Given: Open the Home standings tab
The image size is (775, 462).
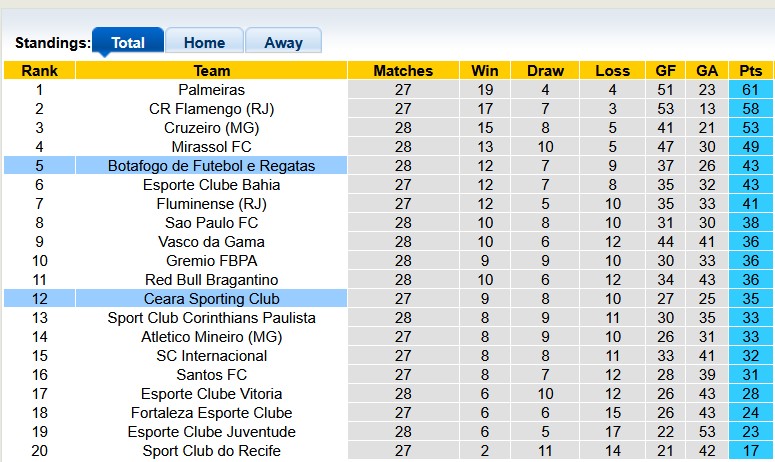Looking at the screenshot, I should pos(204,43).
